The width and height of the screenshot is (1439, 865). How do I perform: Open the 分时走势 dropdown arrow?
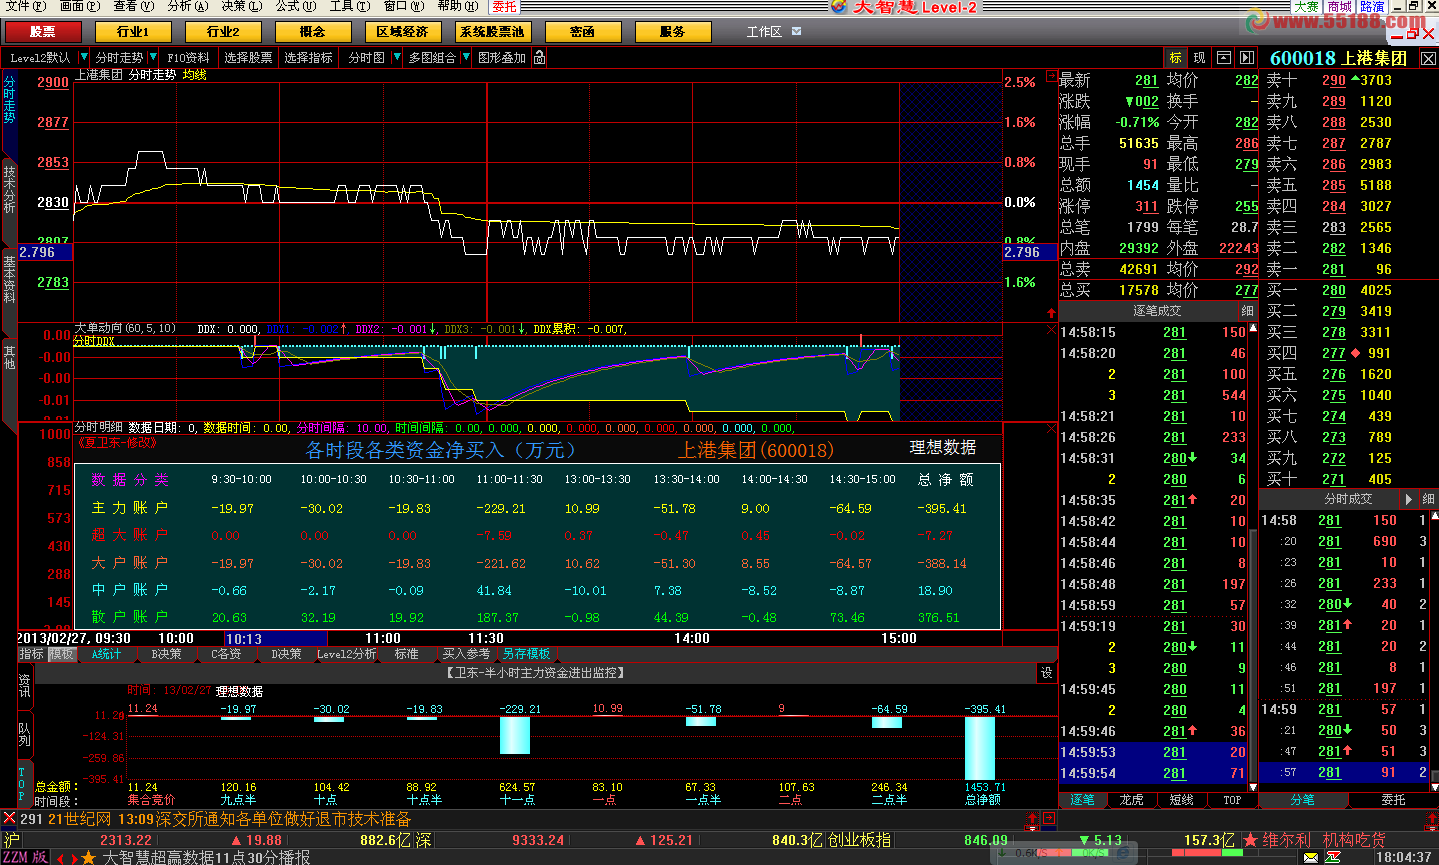(153, 58)
